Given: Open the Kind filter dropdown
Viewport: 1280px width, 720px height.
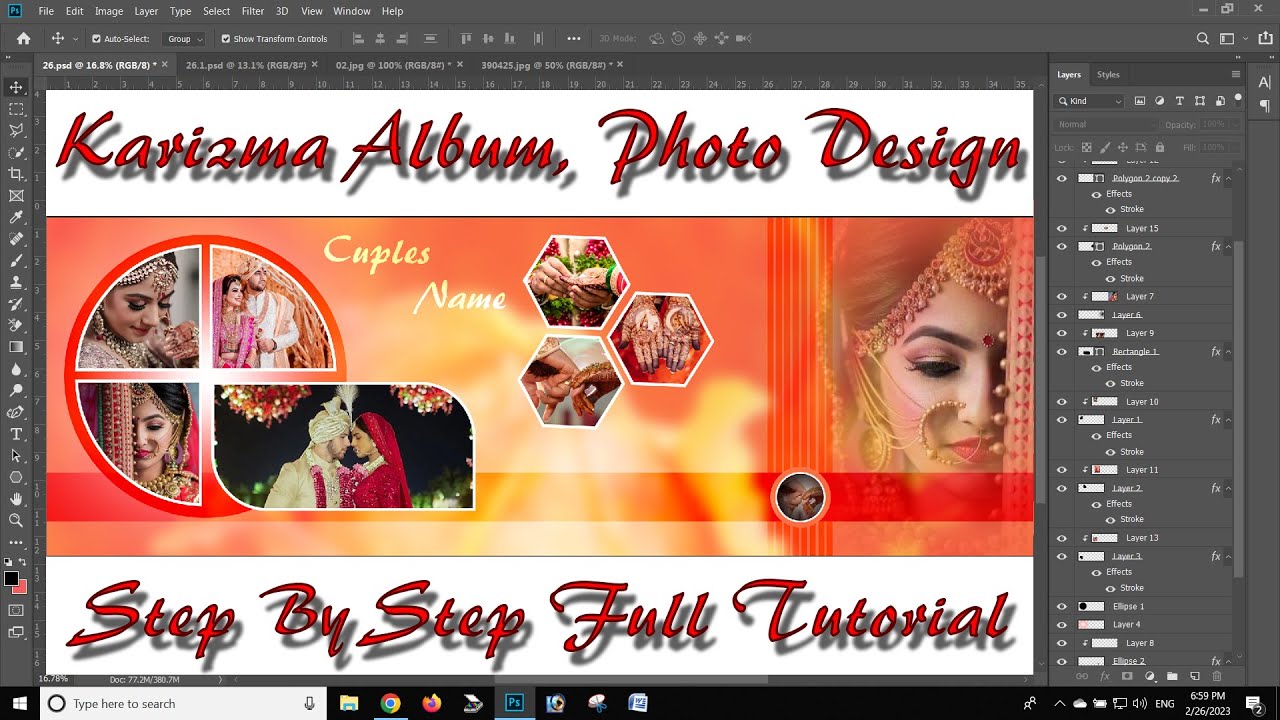Looking at the screenshot, I should click(1090, 101).
